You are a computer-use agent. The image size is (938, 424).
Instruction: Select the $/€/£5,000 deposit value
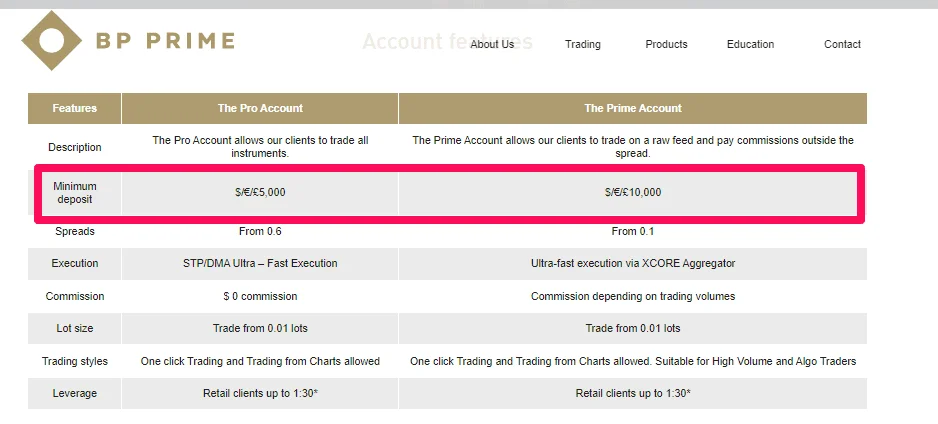(x=260, y=193)
